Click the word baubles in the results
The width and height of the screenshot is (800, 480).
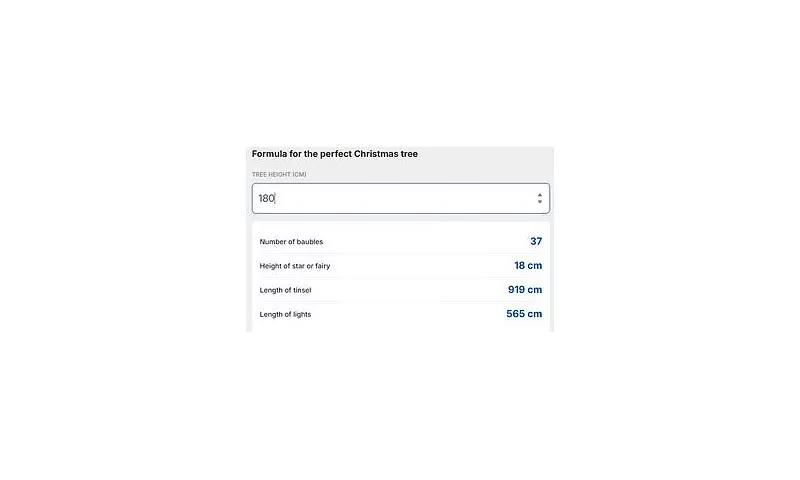(310, 242)
